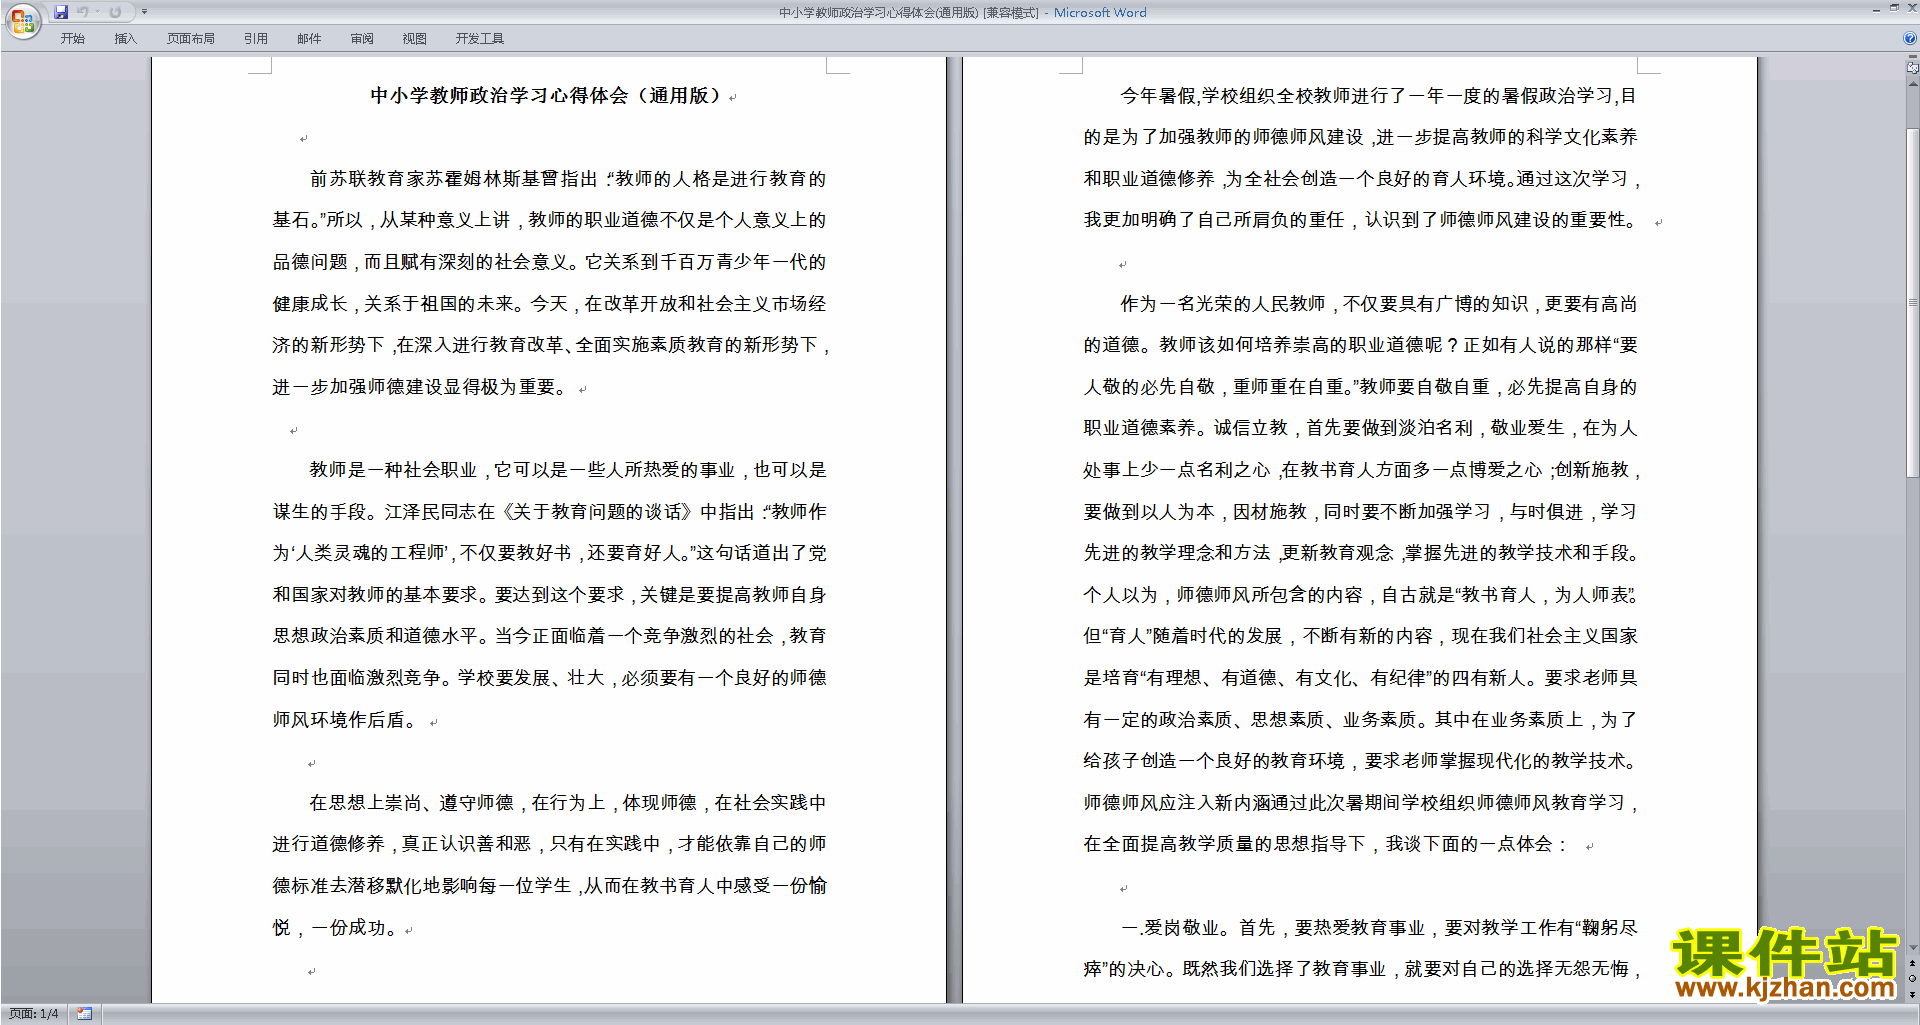Open the undo history dropdown arrow
This screenshot has height=1025, width=1920.
click(x=97, y=12)
